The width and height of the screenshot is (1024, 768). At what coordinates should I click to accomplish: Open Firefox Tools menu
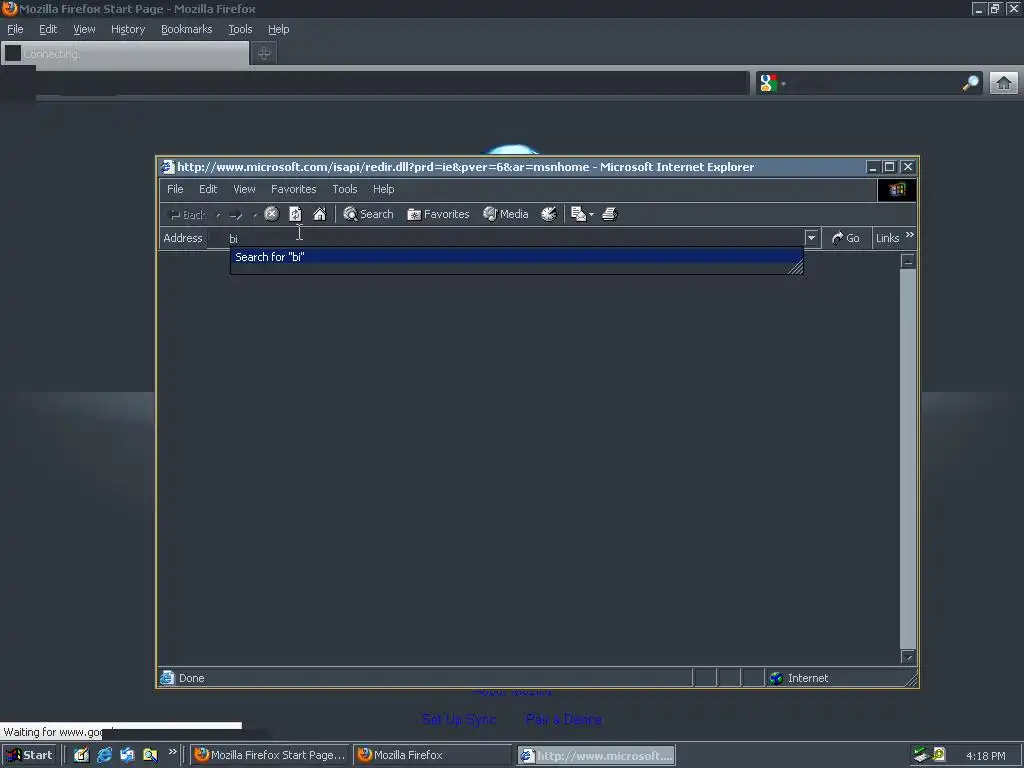point(240,29)
